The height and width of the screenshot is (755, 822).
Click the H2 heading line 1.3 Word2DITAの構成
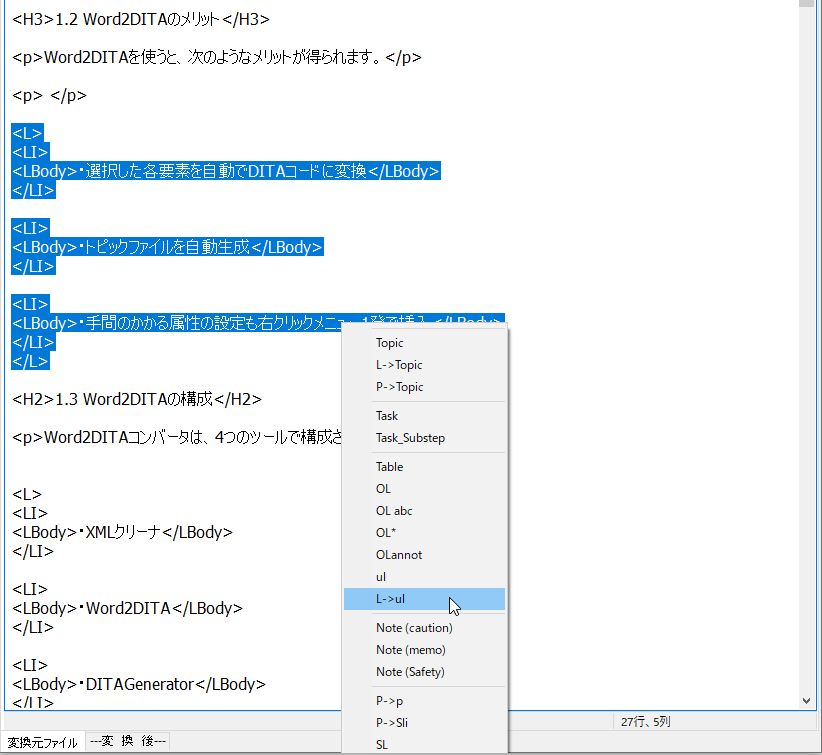click(x=137, y=400)
